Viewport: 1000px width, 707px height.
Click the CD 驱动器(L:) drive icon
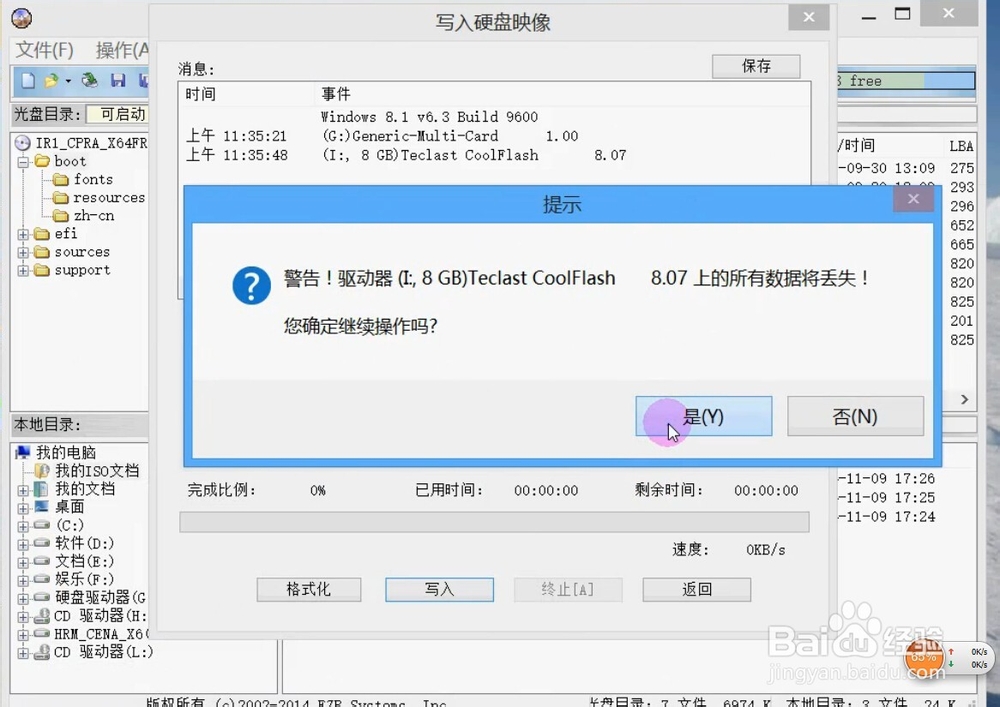click(x=41, y=652)
